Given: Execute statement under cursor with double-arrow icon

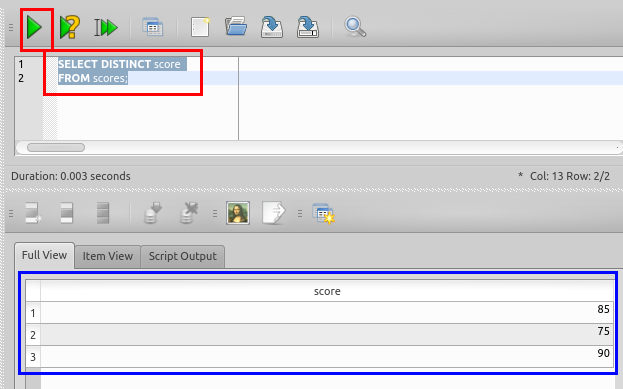Looking at the screenshot, I should point(106,28).
